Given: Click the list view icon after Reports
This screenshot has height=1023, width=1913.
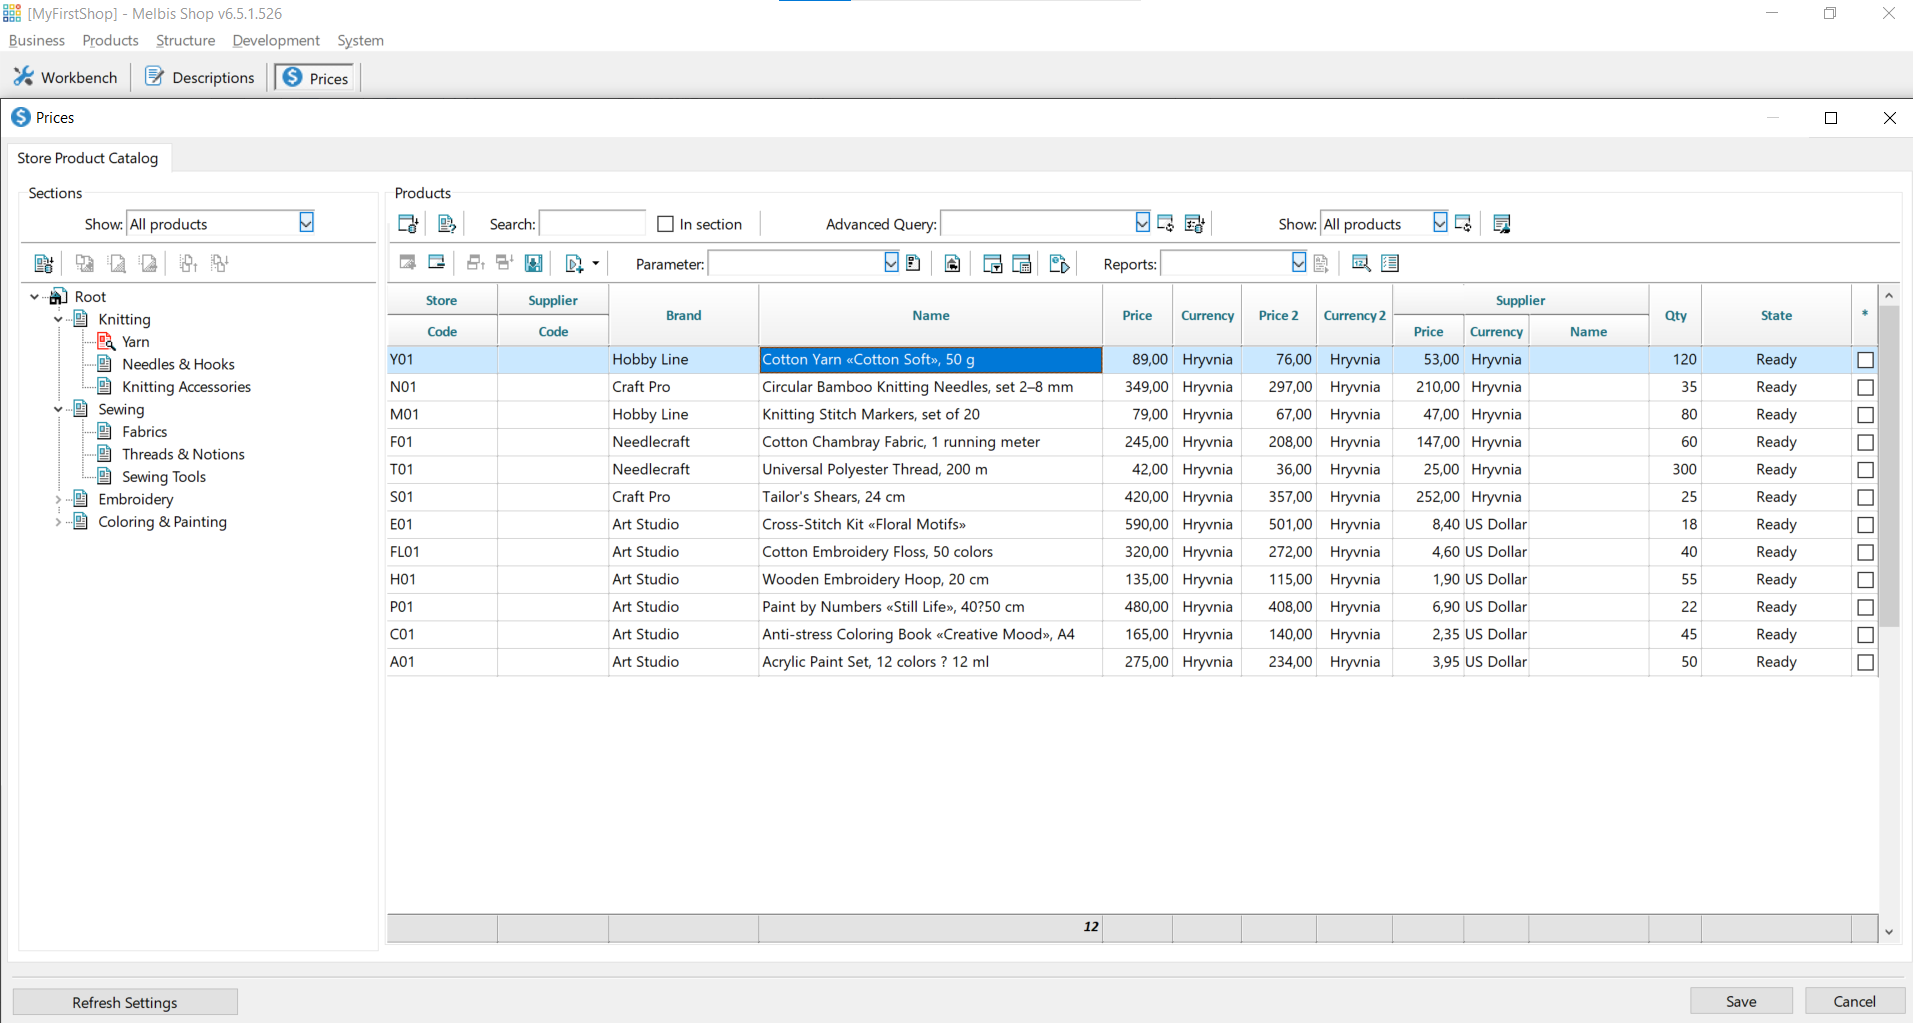Looking at the screenshot, I should point(1390,263).
